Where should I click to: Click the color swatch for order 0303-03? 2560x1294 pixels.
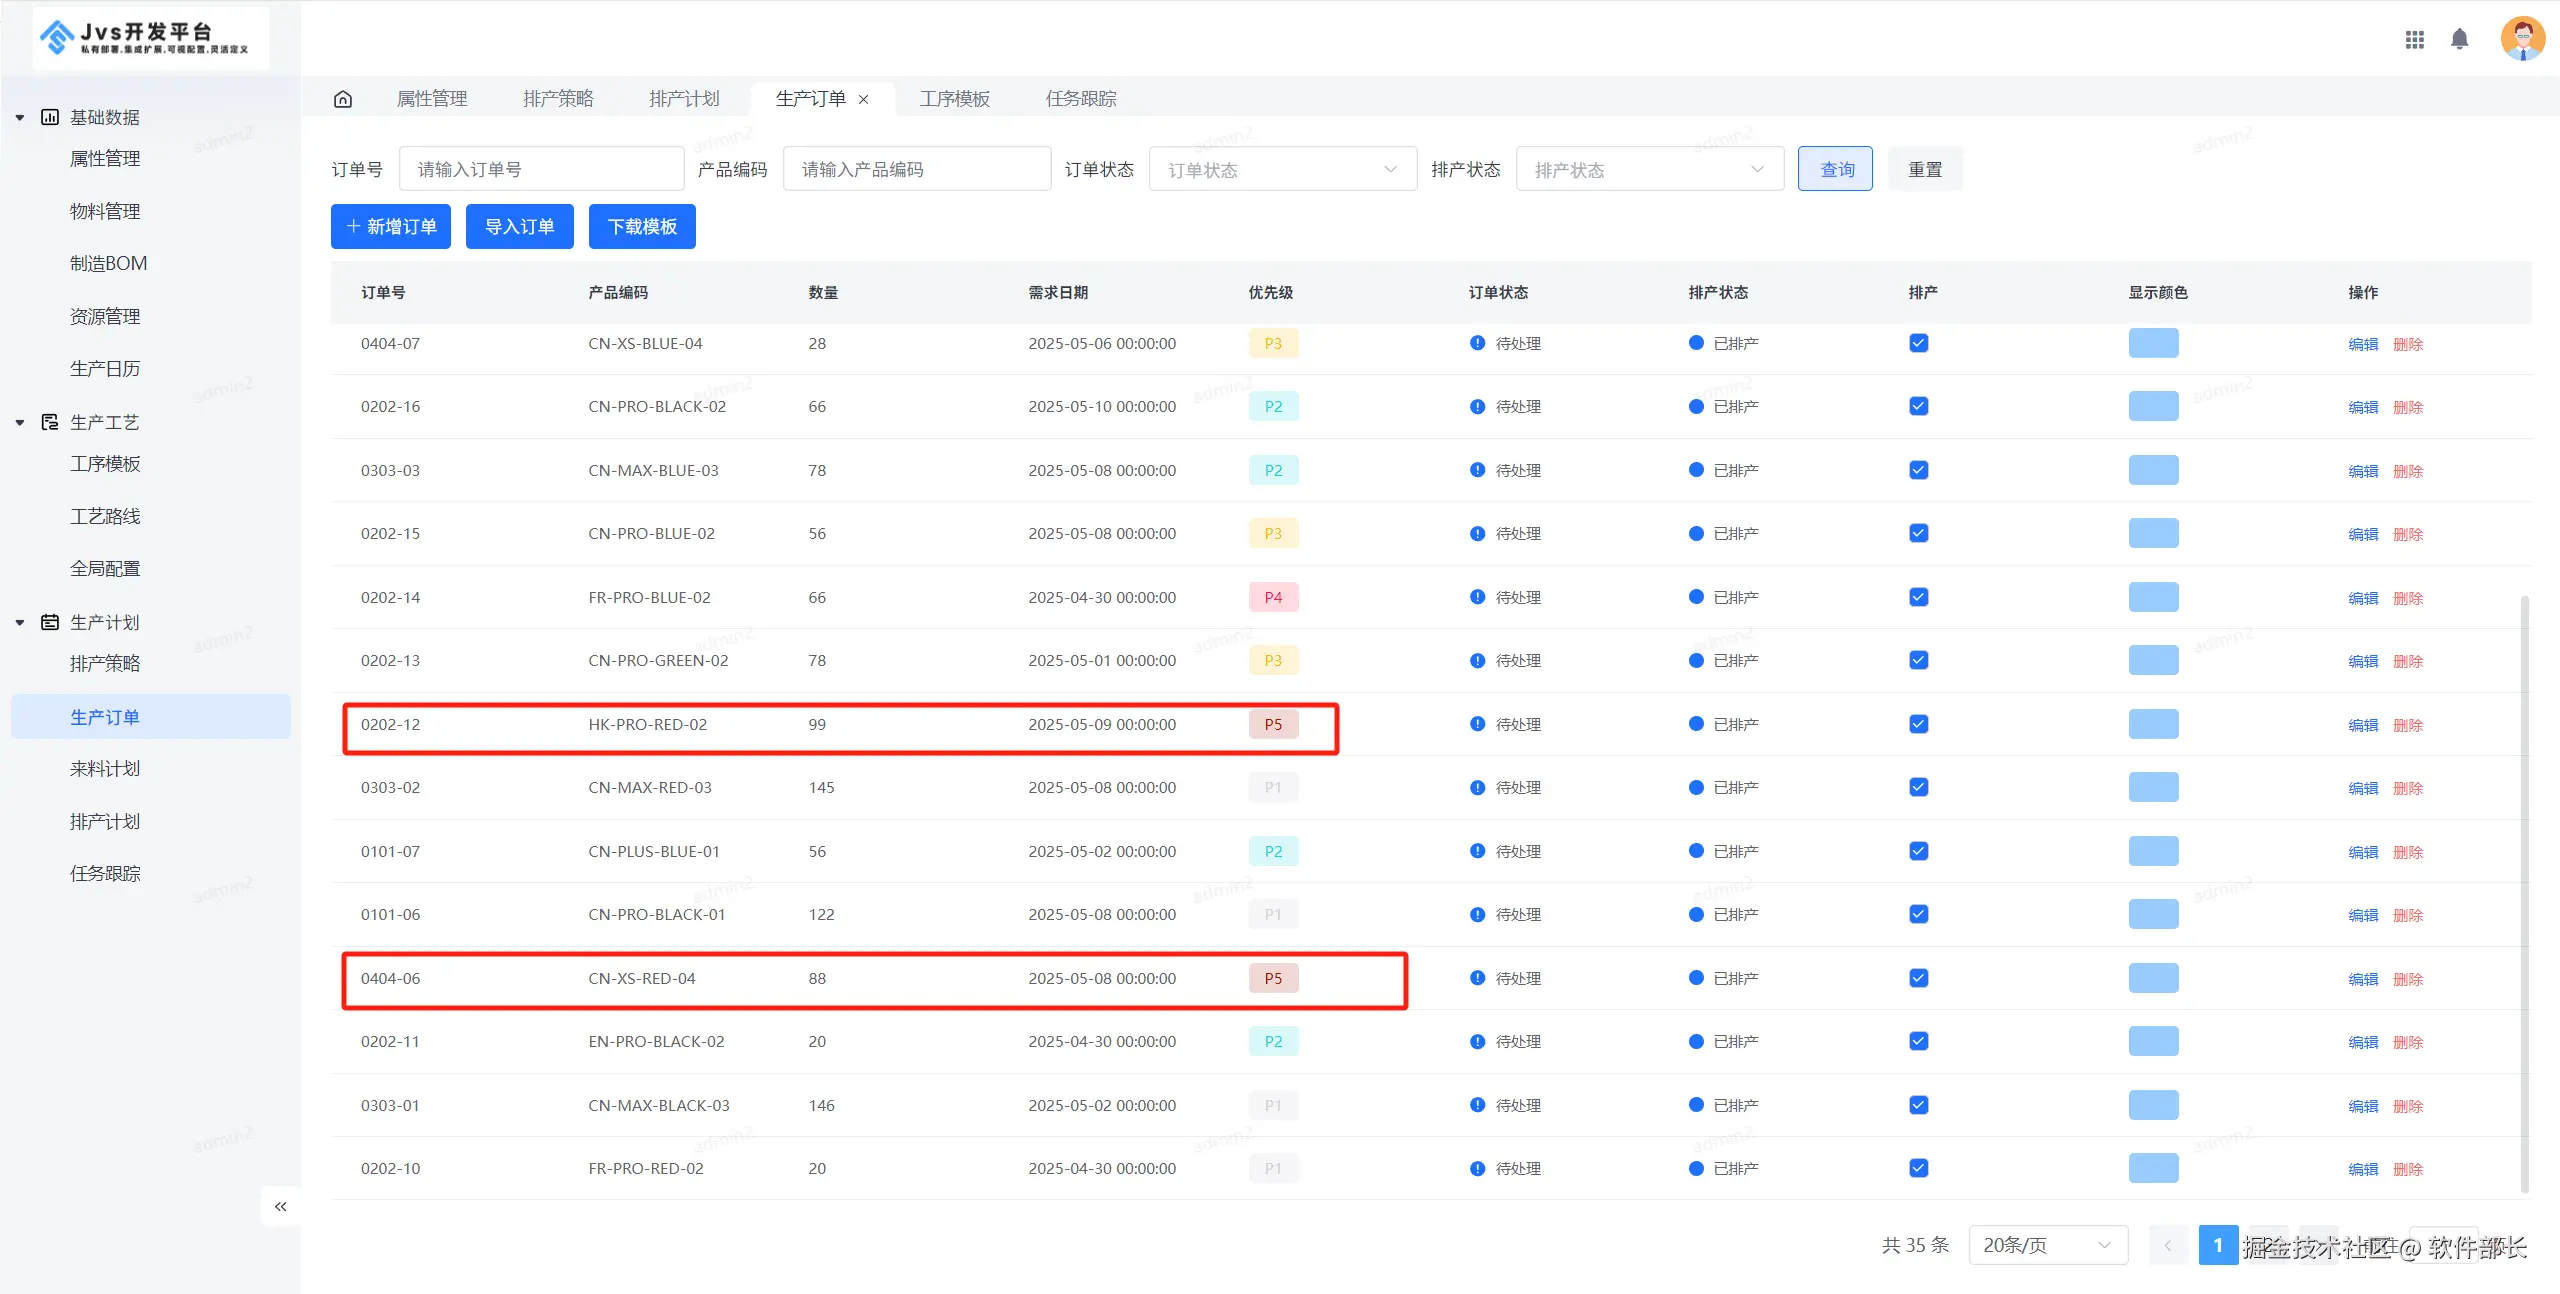2153,470
